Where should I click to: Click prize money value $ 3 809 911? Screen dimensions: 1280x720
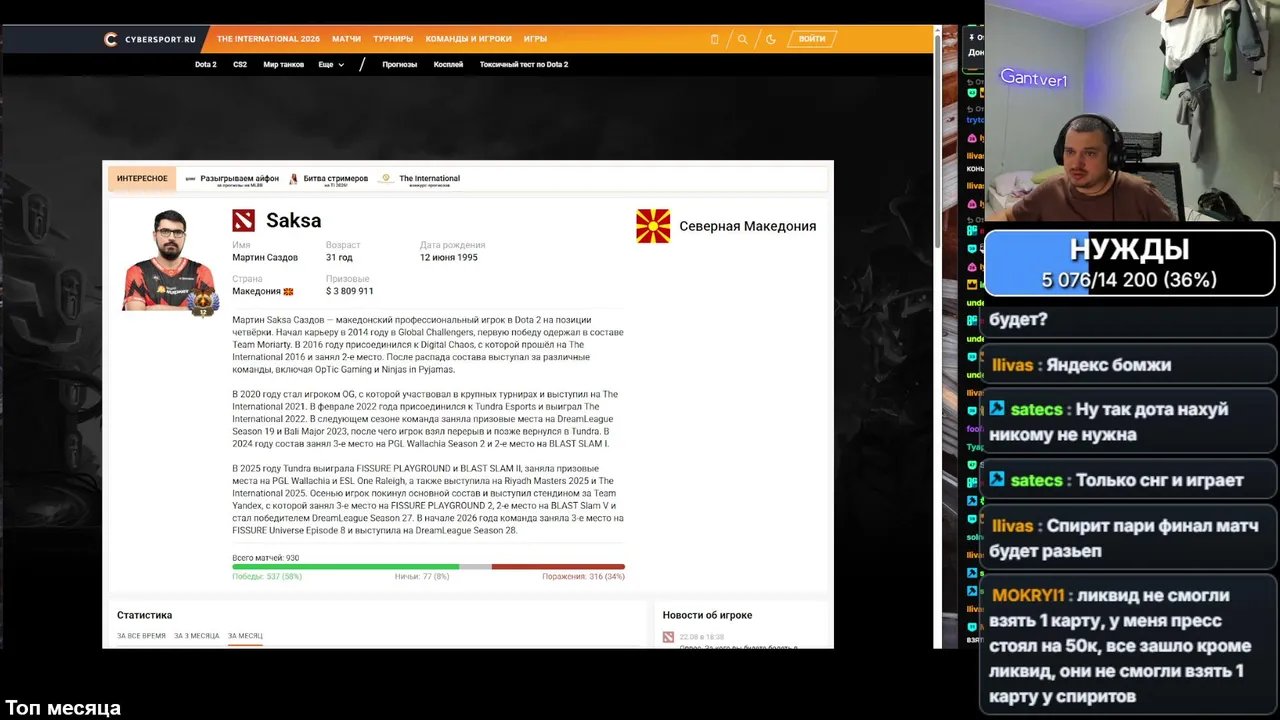[x=349, y=292]
